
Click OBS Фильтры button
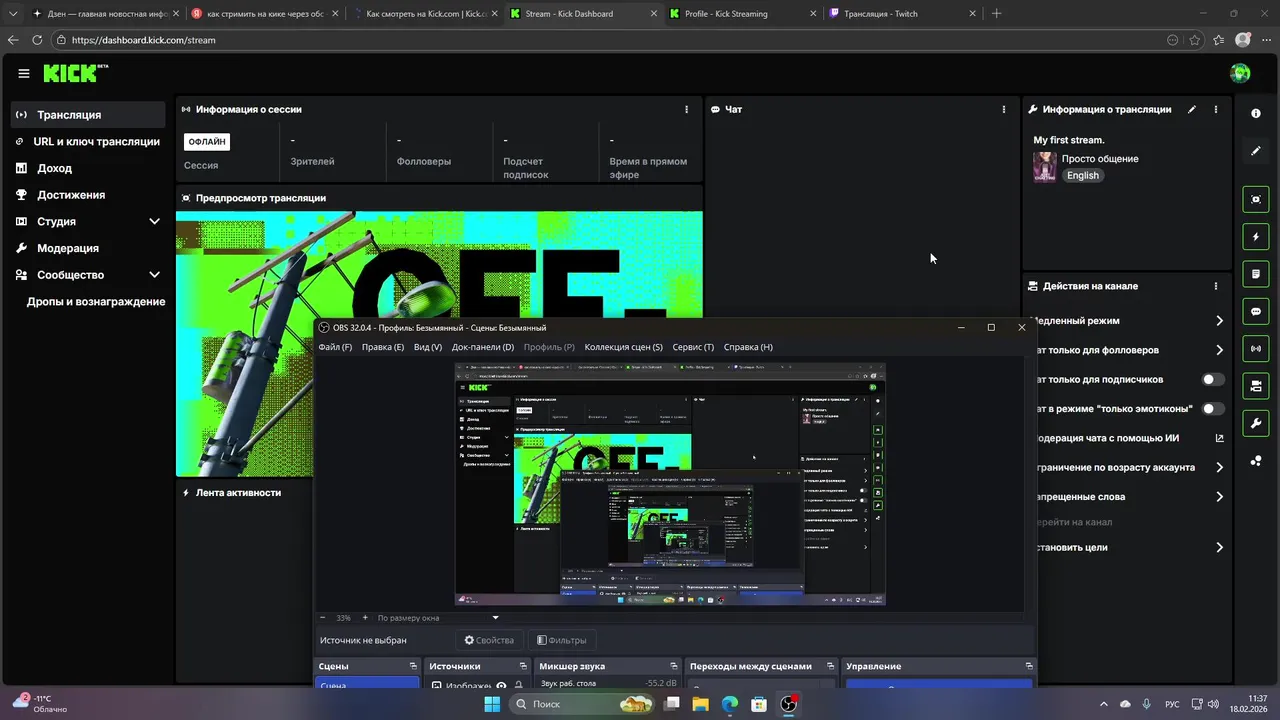pyautogui.click(x=562, y=640)
